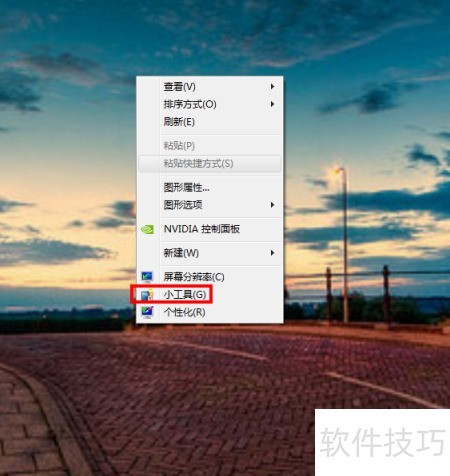Click the greyed 粘贴(P) entry
This screenshot has width=450, height=476.
pos(210,146)
